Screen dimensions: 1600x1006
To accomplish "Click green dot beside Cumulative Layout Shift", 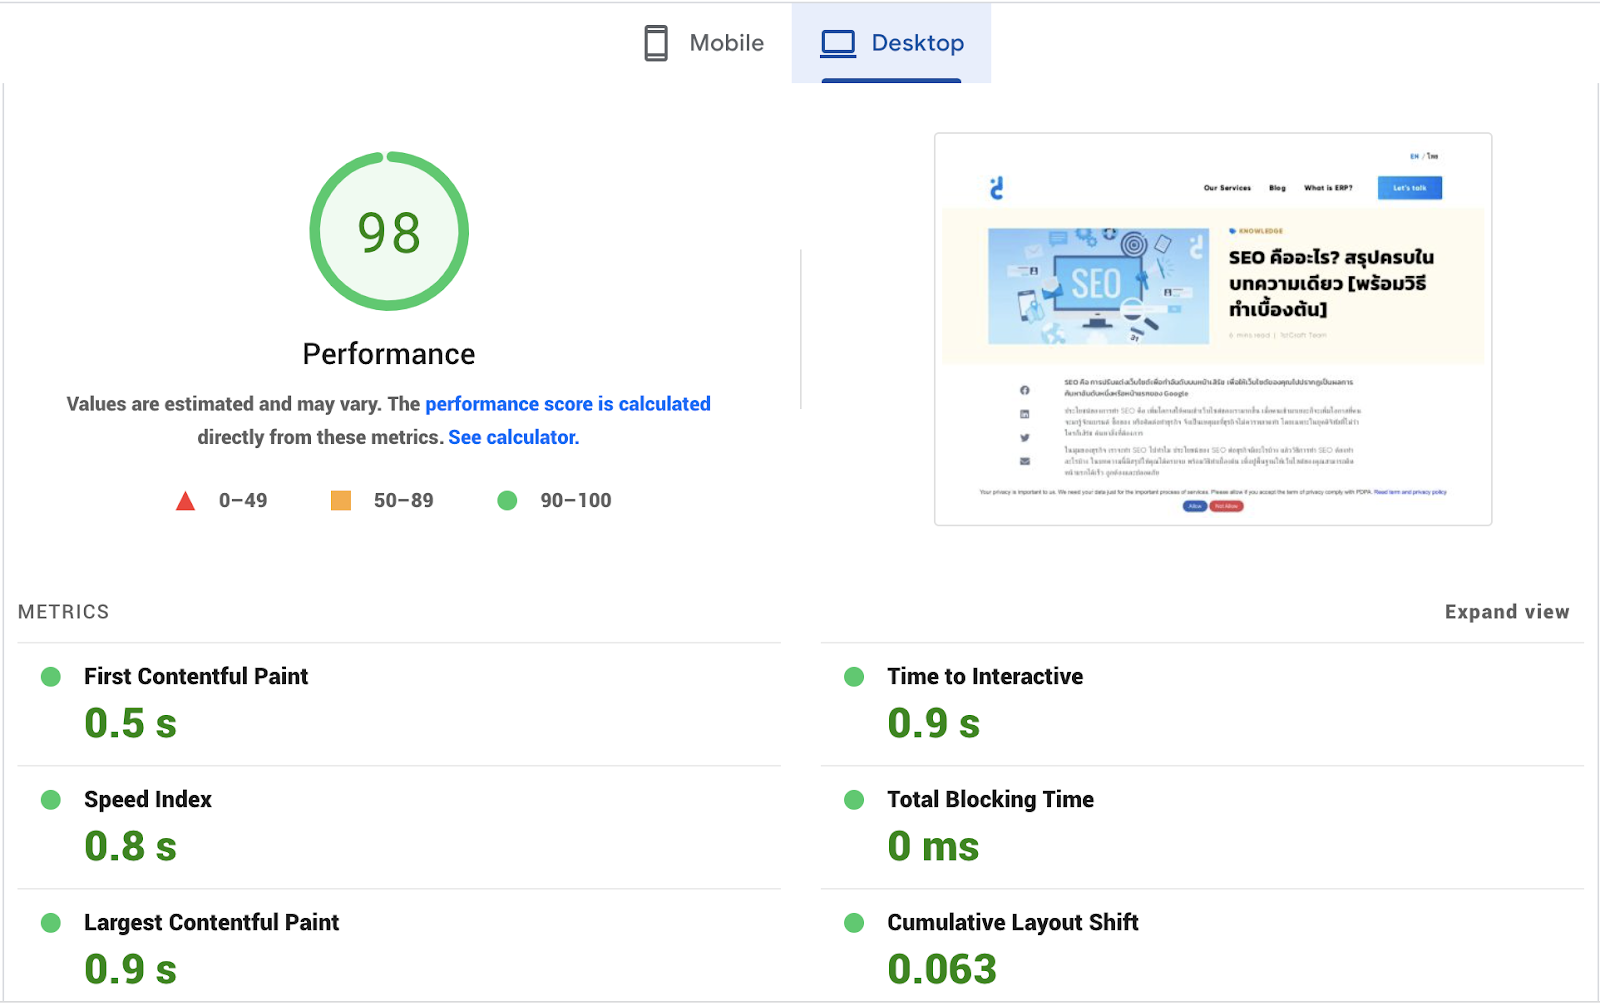I will click(854, 923).
